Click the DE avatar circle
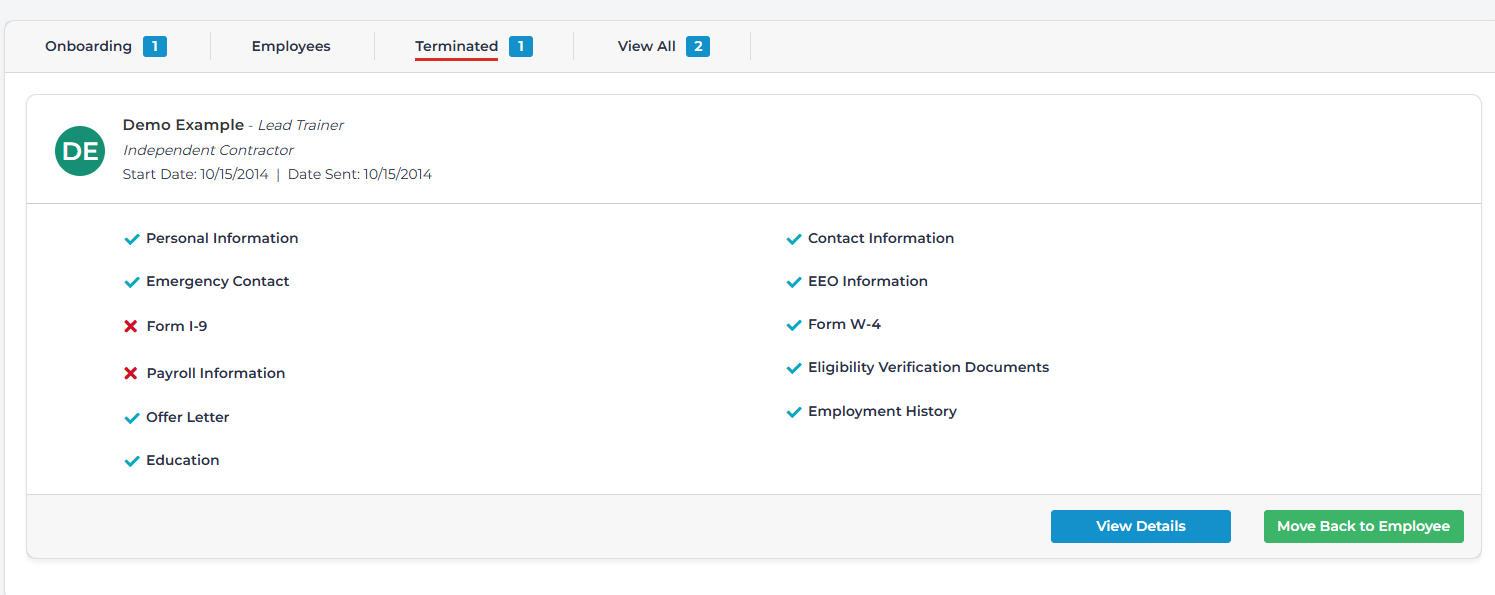1495x595 pixels. (x=80, y=151)
